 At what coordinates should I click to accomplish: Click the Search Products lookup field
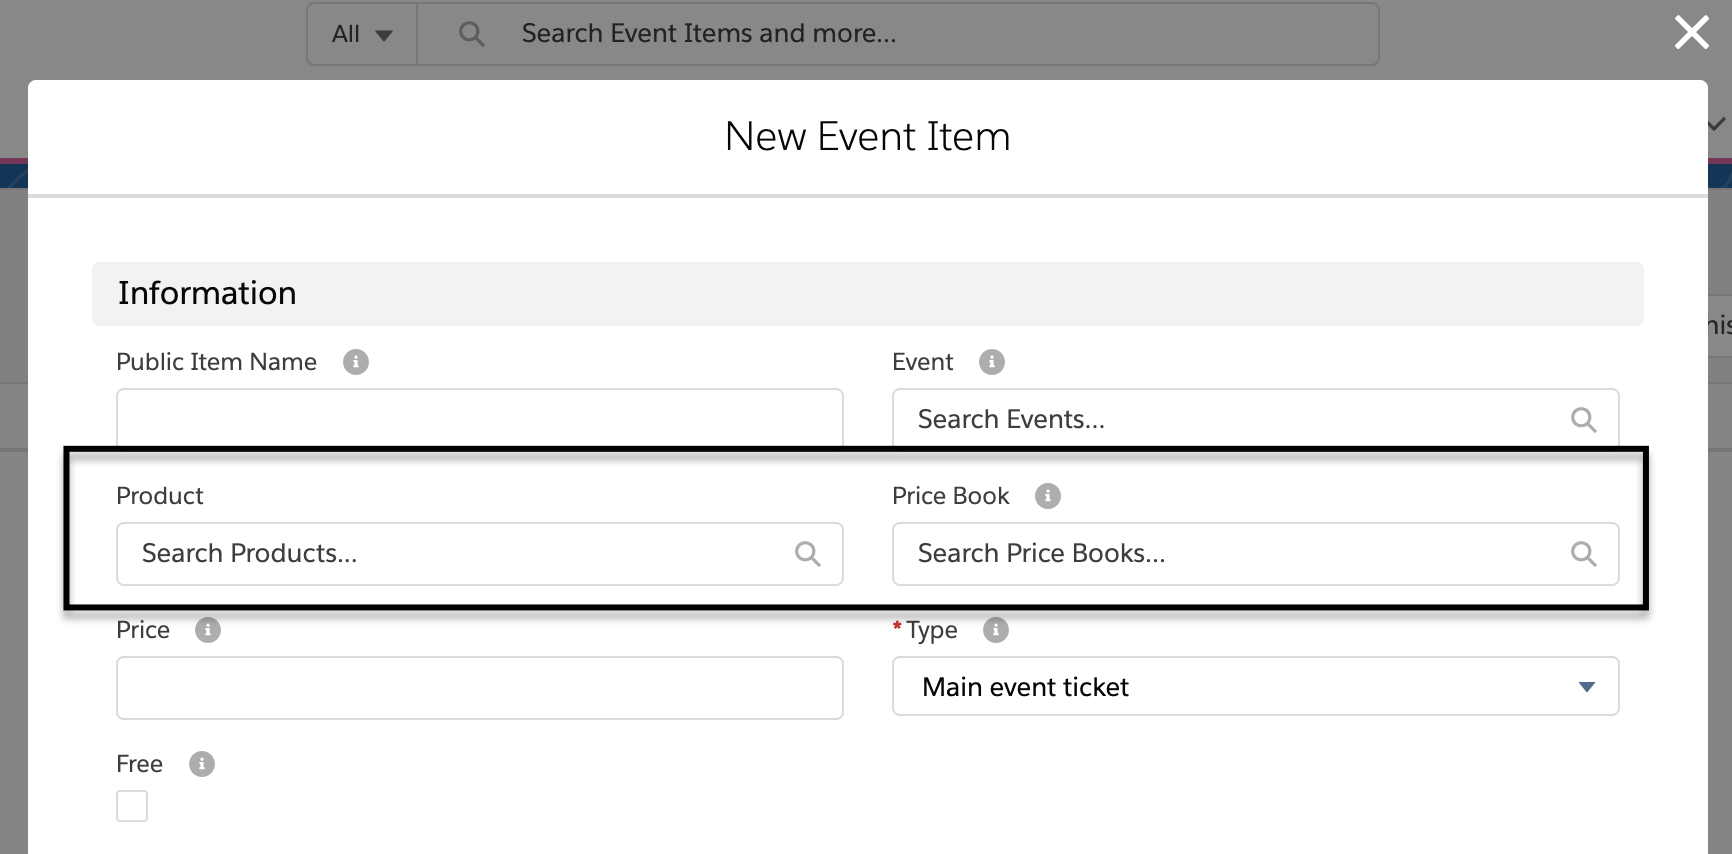click(480, 554)
